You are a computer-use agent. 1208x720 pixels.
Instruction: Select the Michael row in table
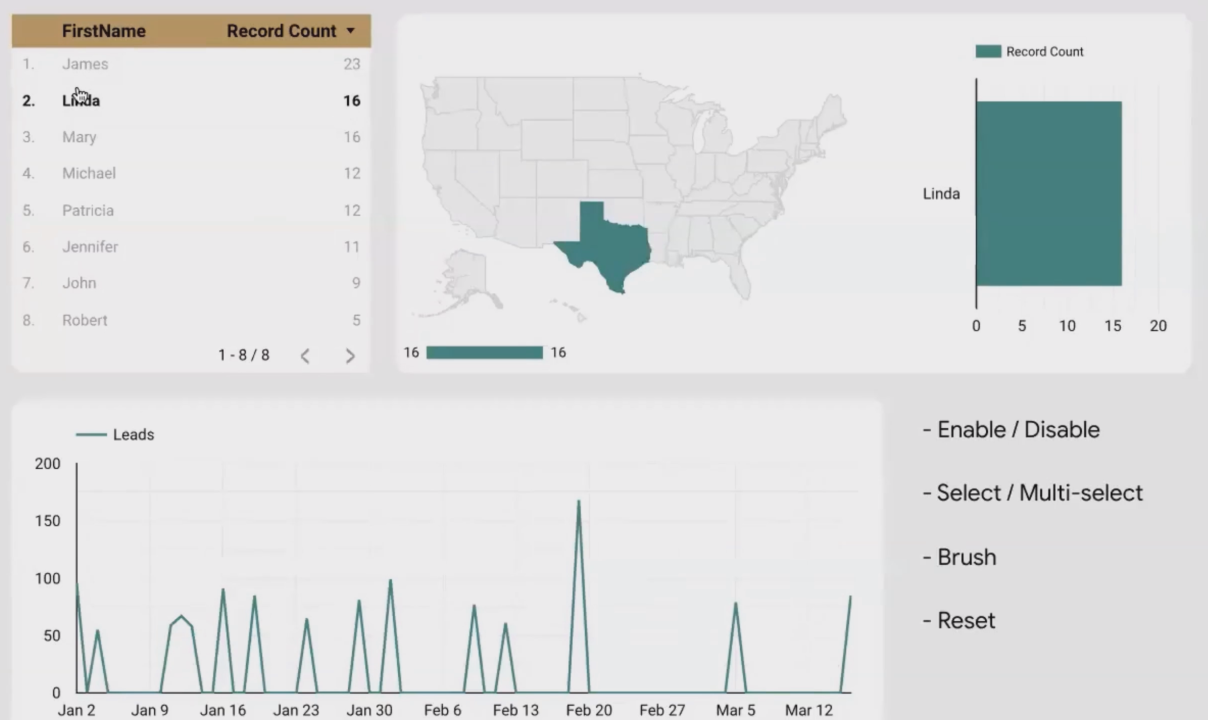(x=191, y=173)
